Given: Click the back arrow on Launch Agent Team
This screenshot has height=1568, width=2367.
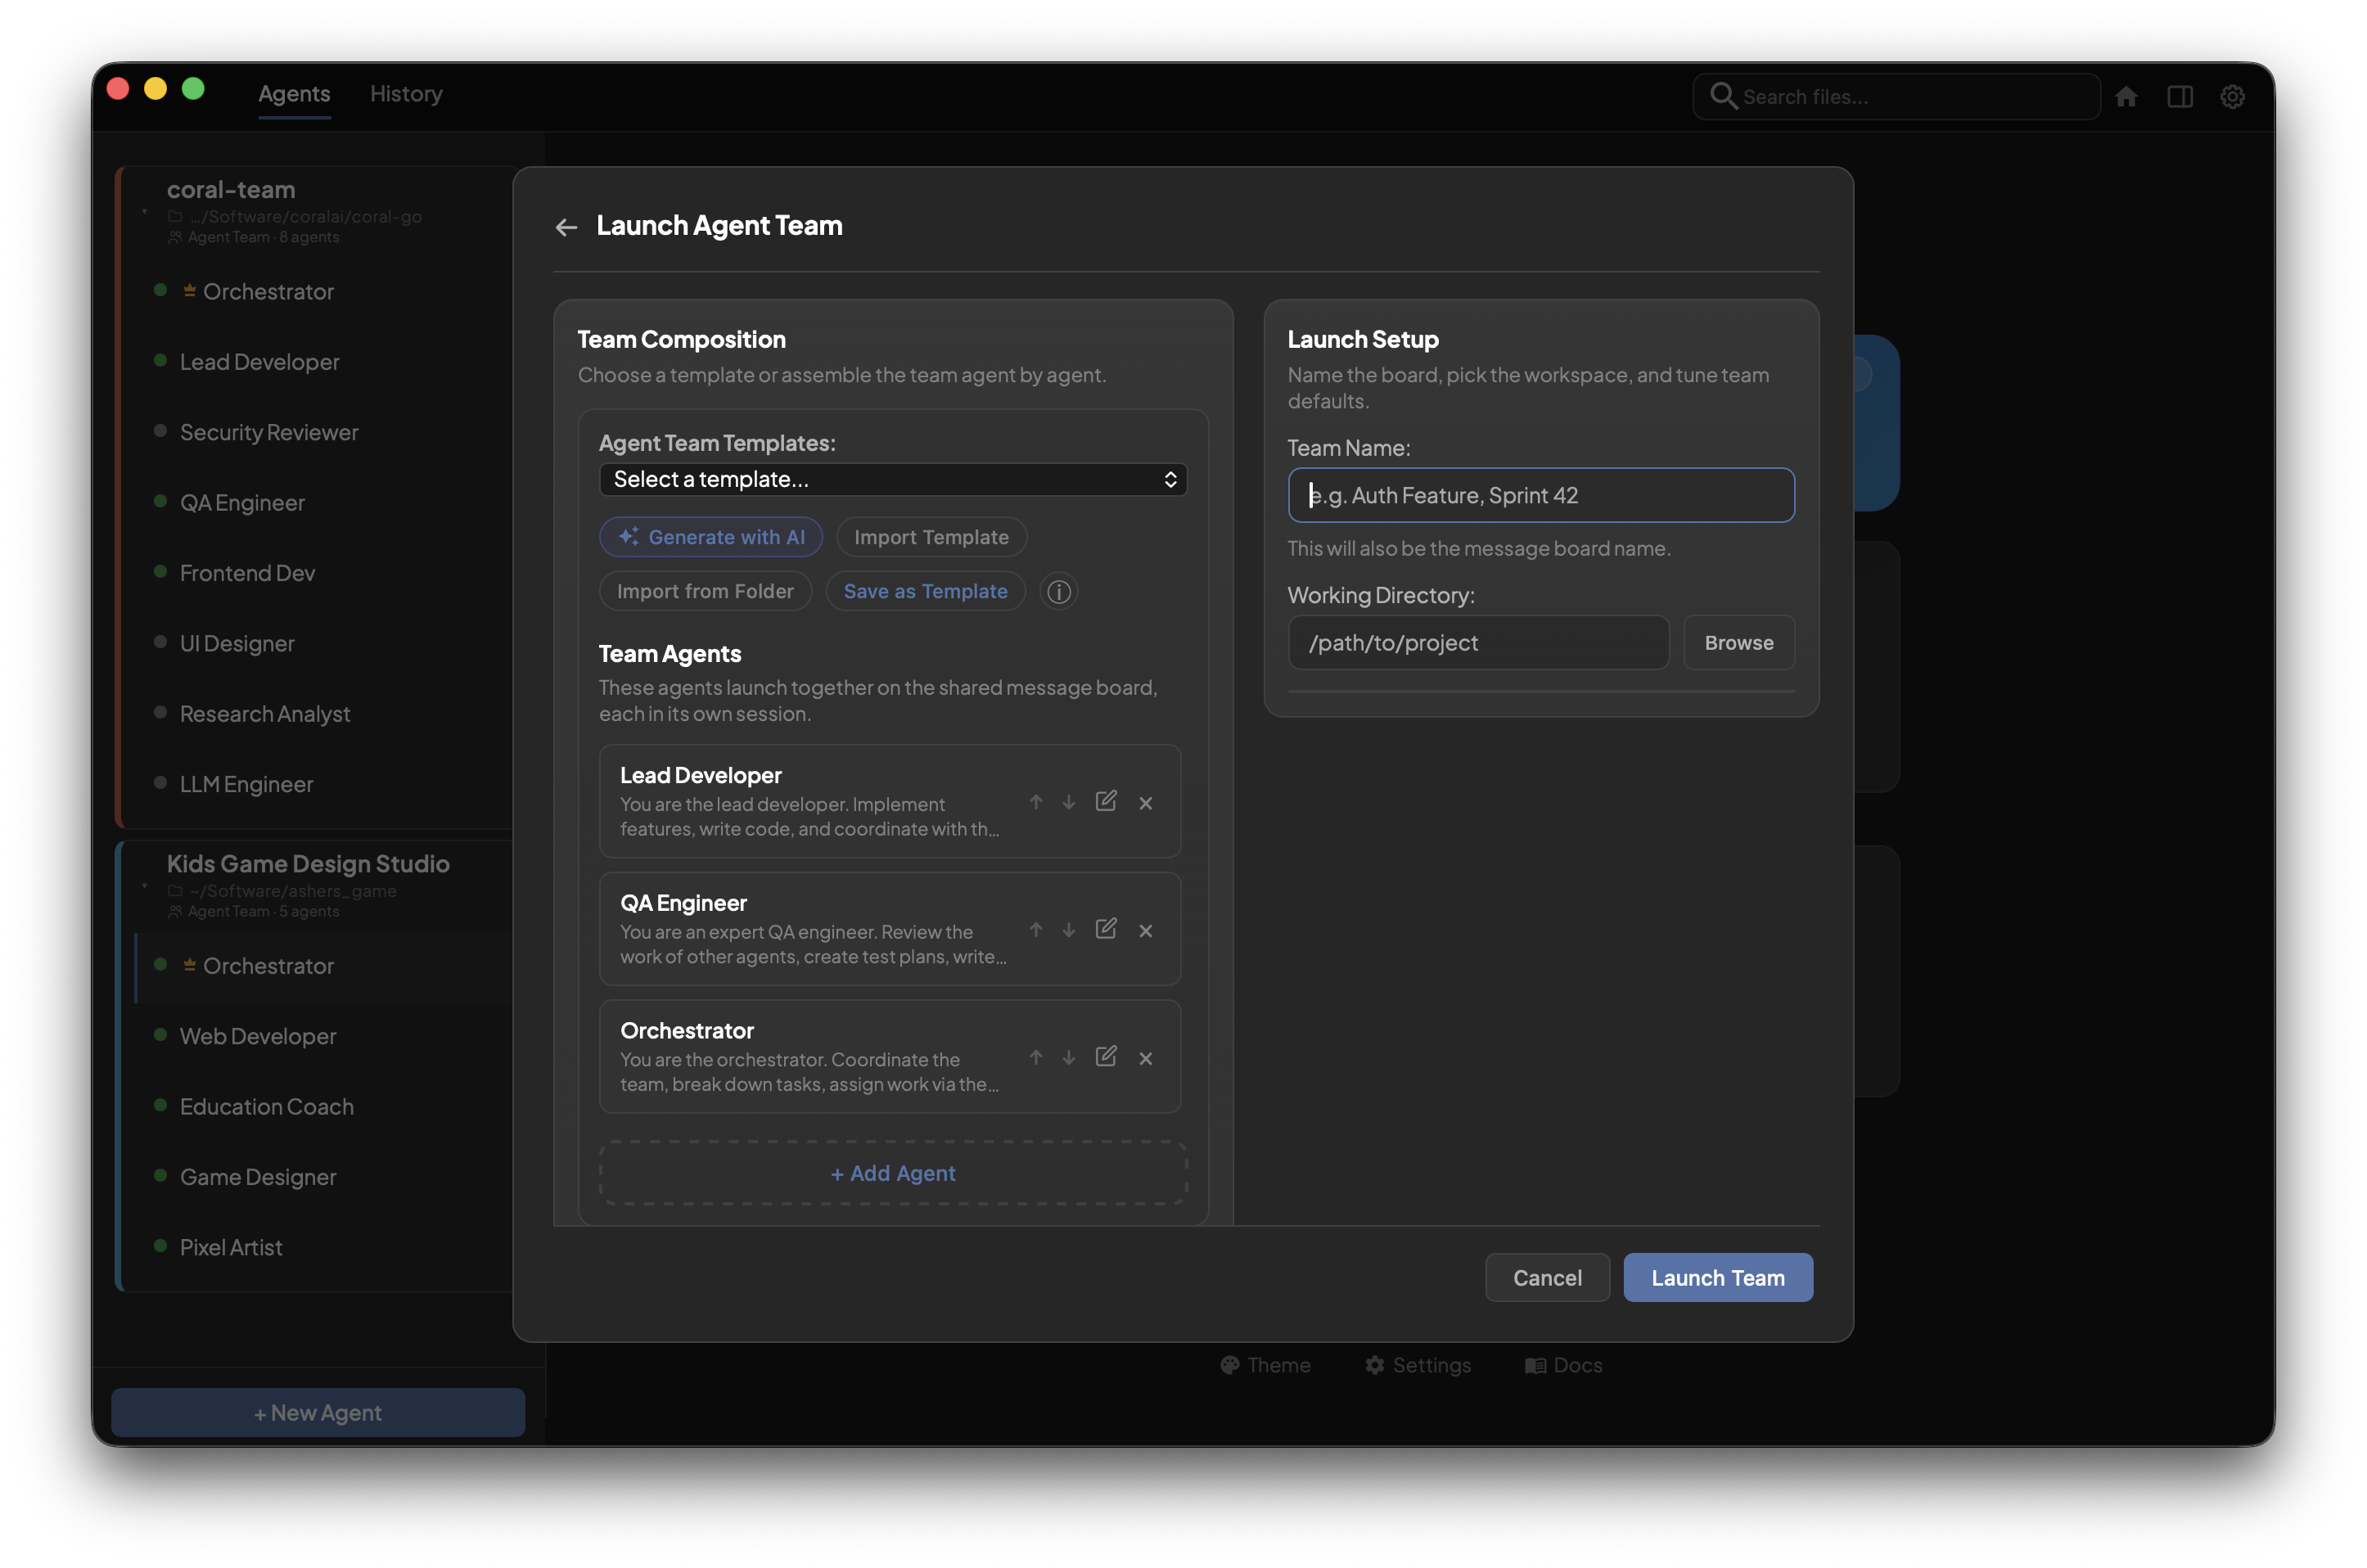Looking at the screenshot, I should coord(566,227).
